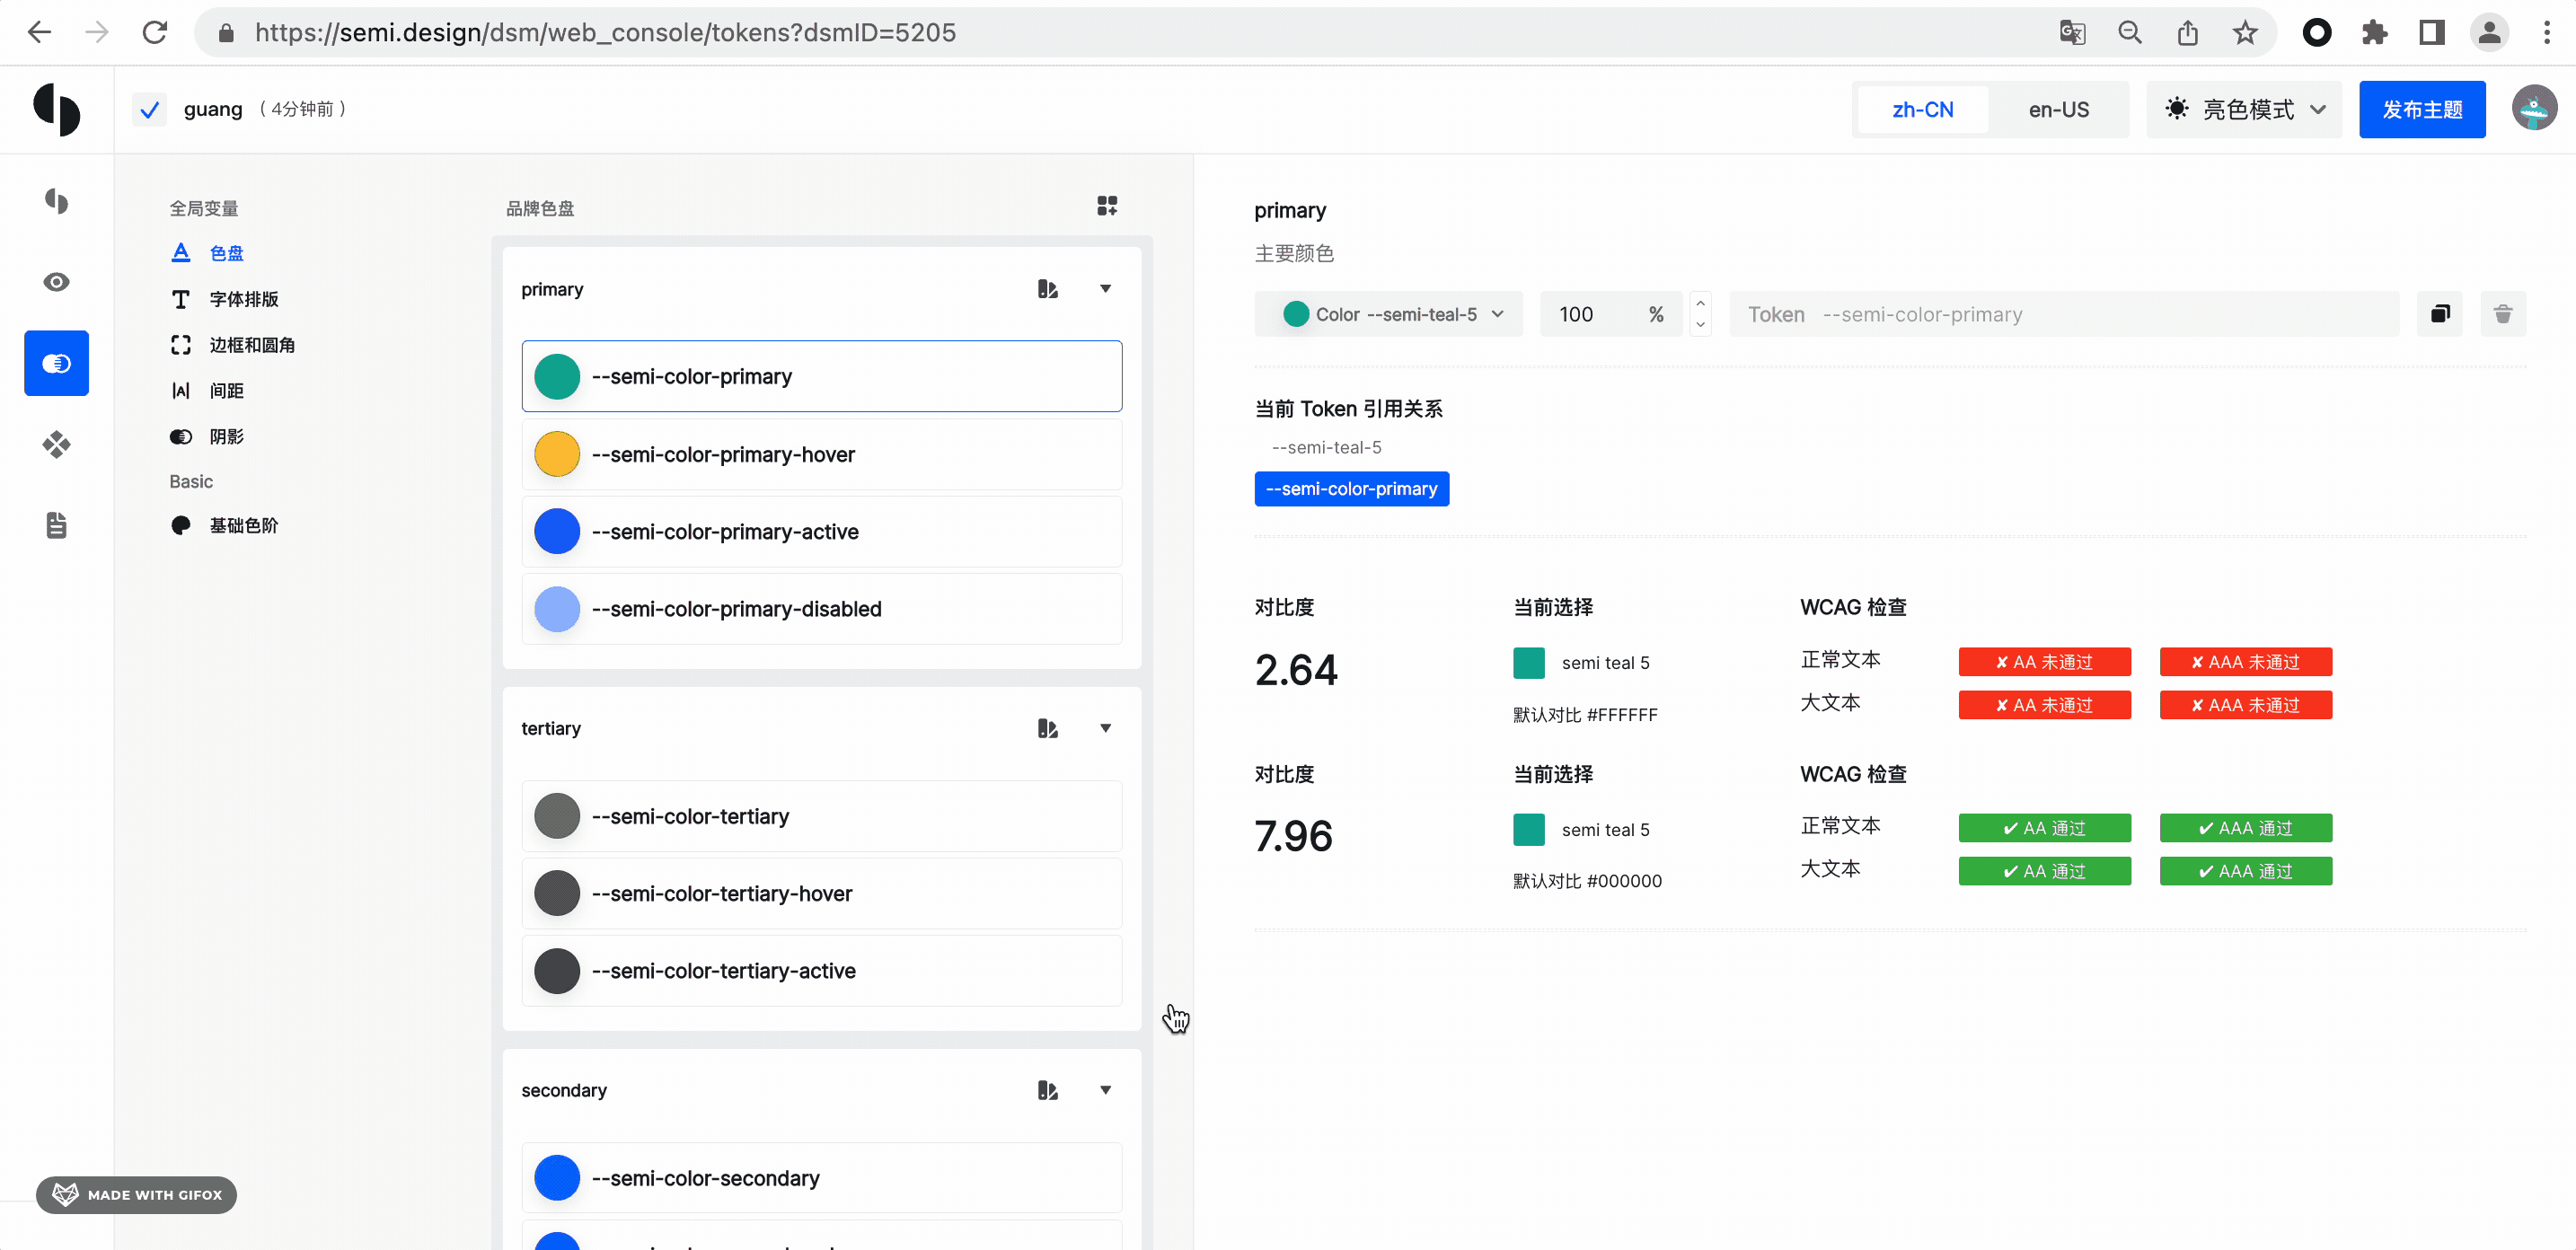Open the document icon in left sidebar
The height and width of the screenshot is (1250, 2576).
pyautogui.click(x=56, y=525)
